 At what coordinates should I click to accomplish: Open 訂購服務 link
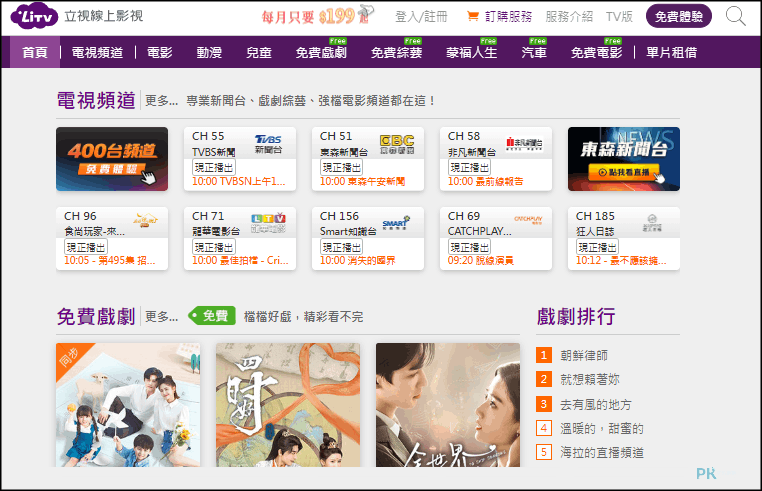pyautogui.click(x=508, y=17)
